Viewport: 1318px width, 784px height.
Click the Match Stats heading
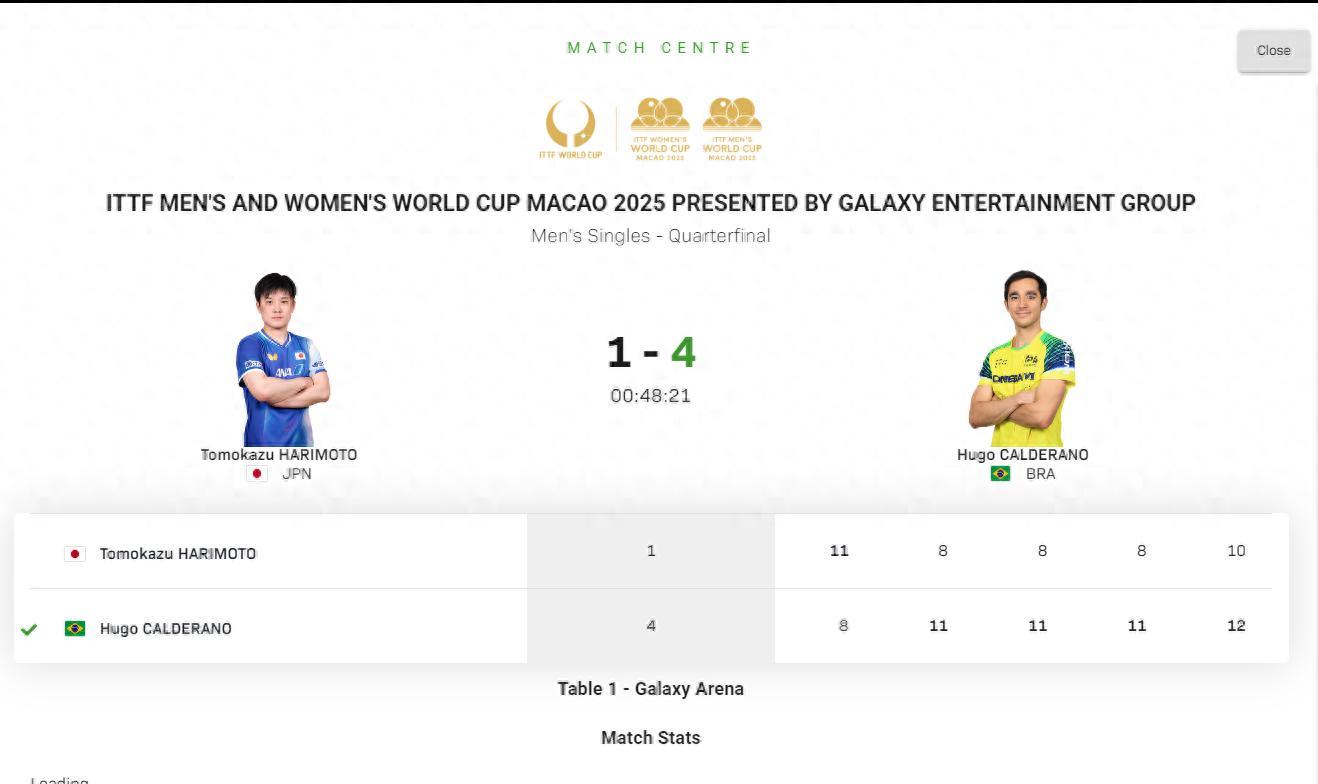(x=650, y=738)
